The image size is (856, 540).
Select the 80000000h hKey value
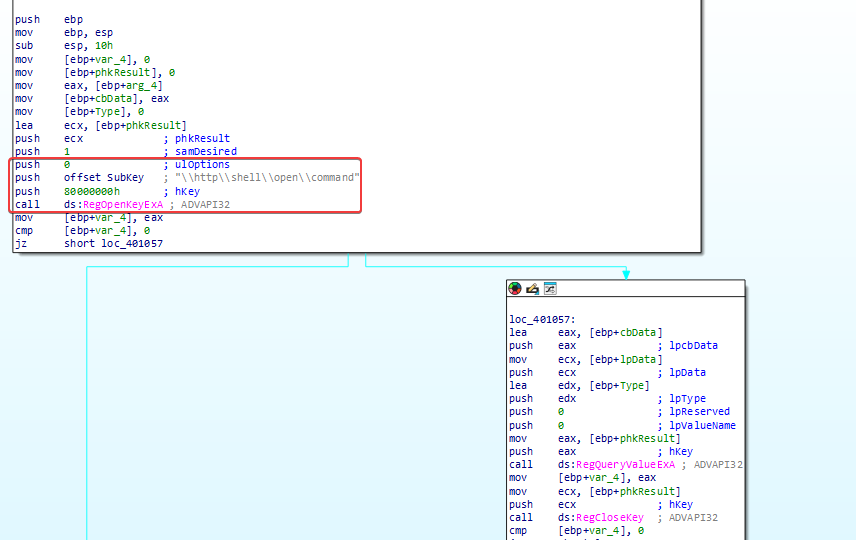(x=92, y=191)
